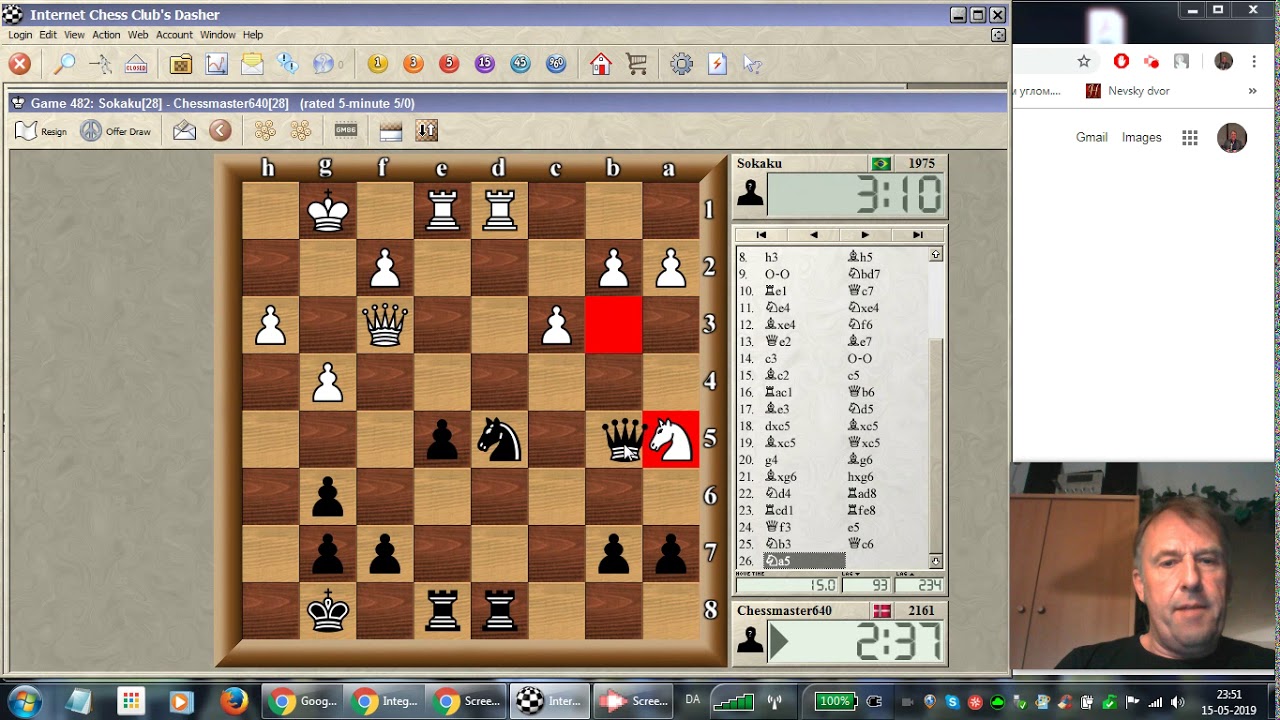
Task: Click the black knight on d5
Action: click(x=499, y=440)
